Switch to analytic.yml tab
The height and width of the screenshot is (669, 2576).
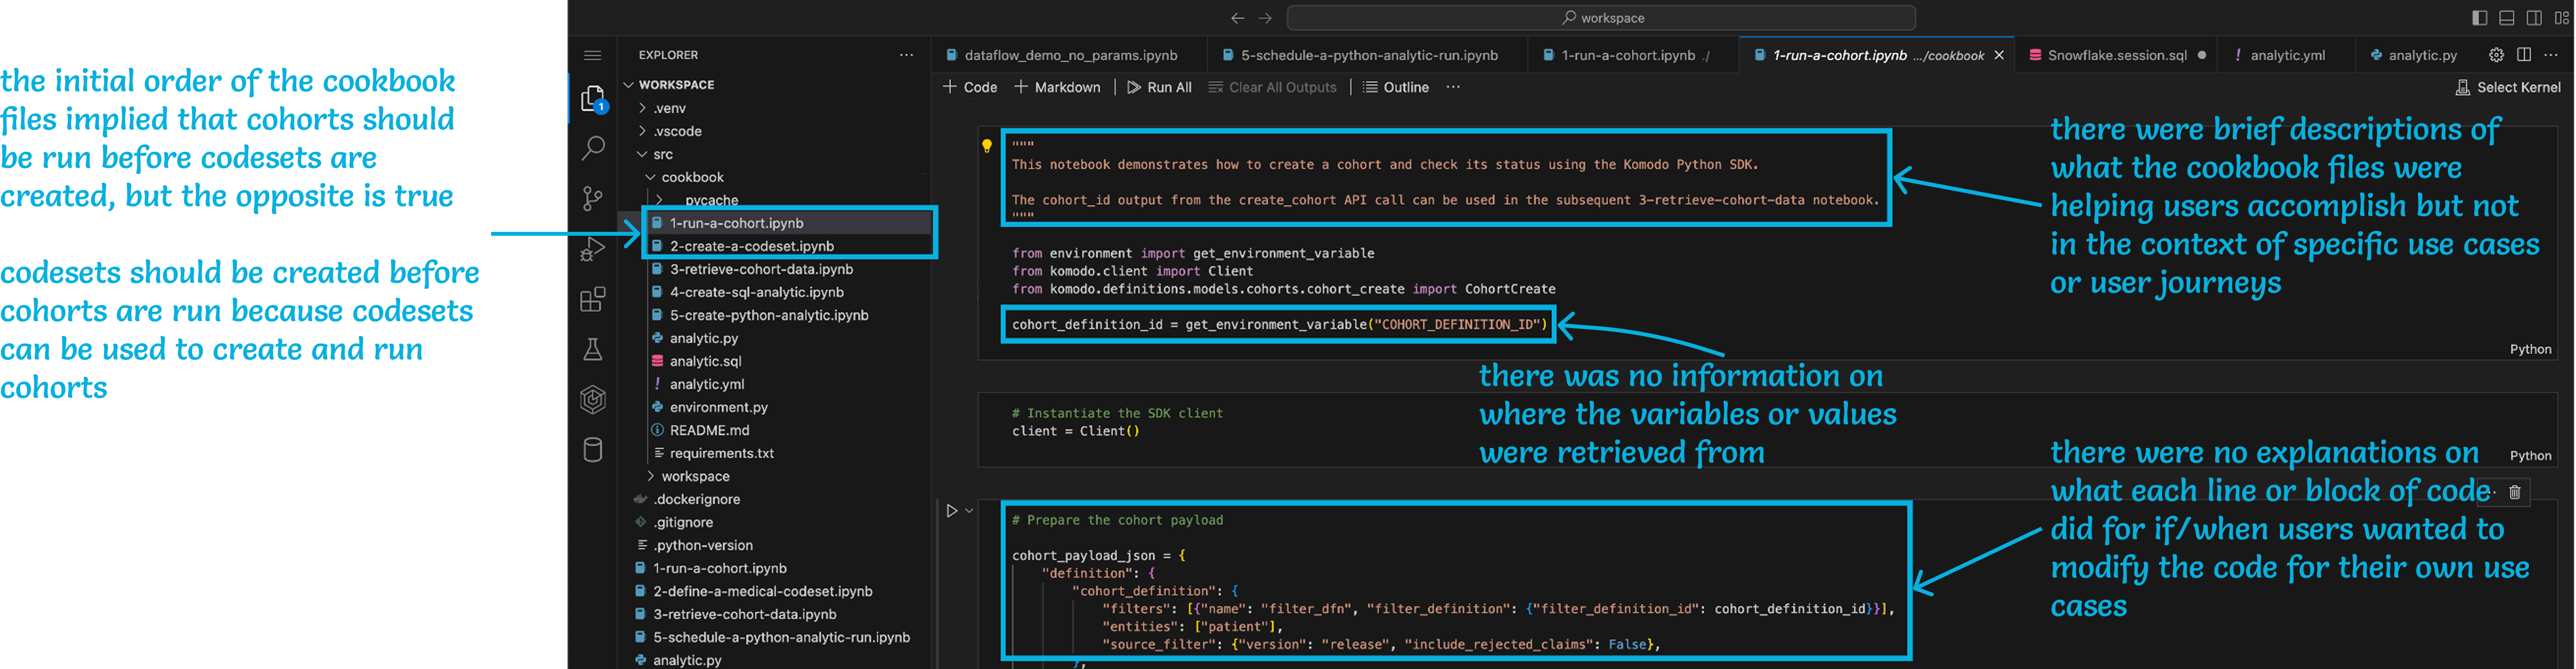2287,55
